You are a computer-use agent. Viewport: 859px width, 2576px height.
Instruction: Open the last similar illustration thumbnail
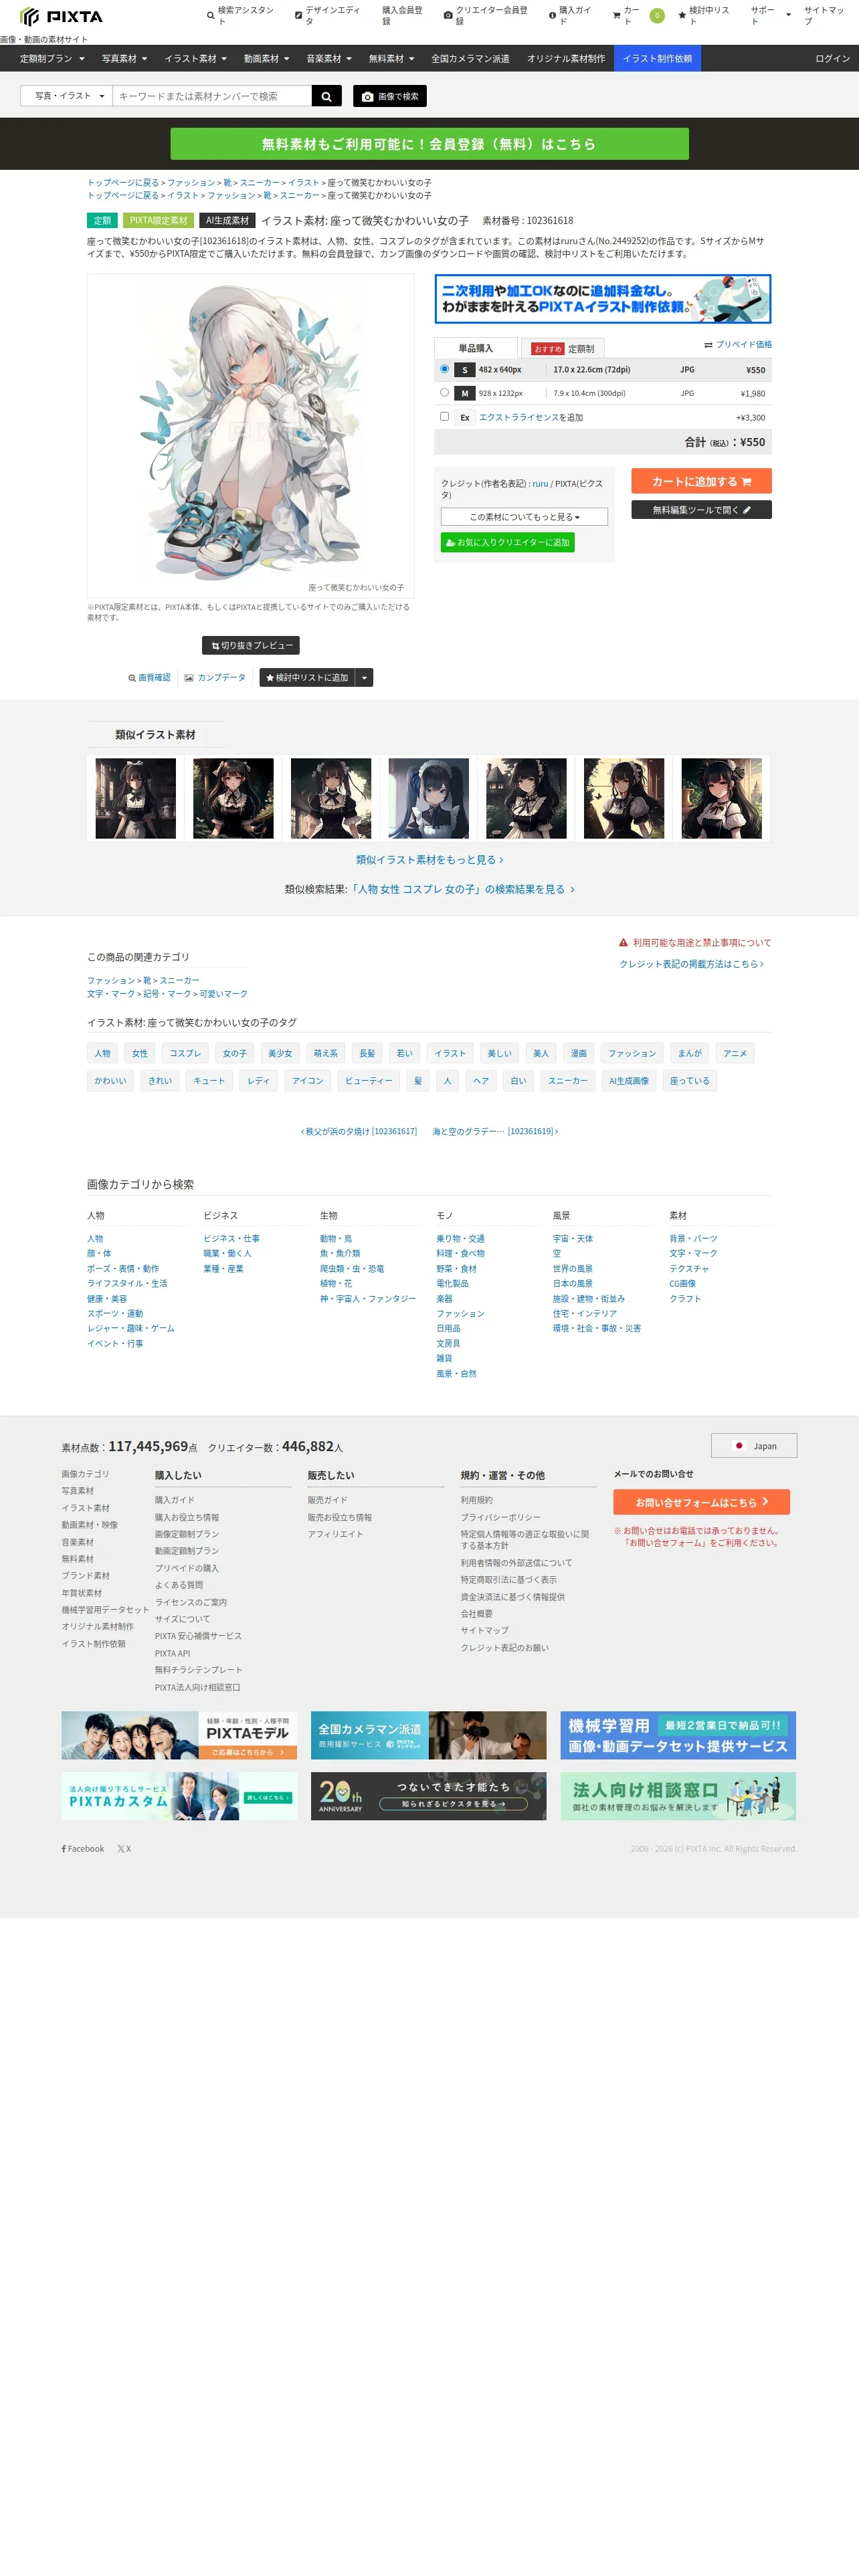click(x=722, y=798)
